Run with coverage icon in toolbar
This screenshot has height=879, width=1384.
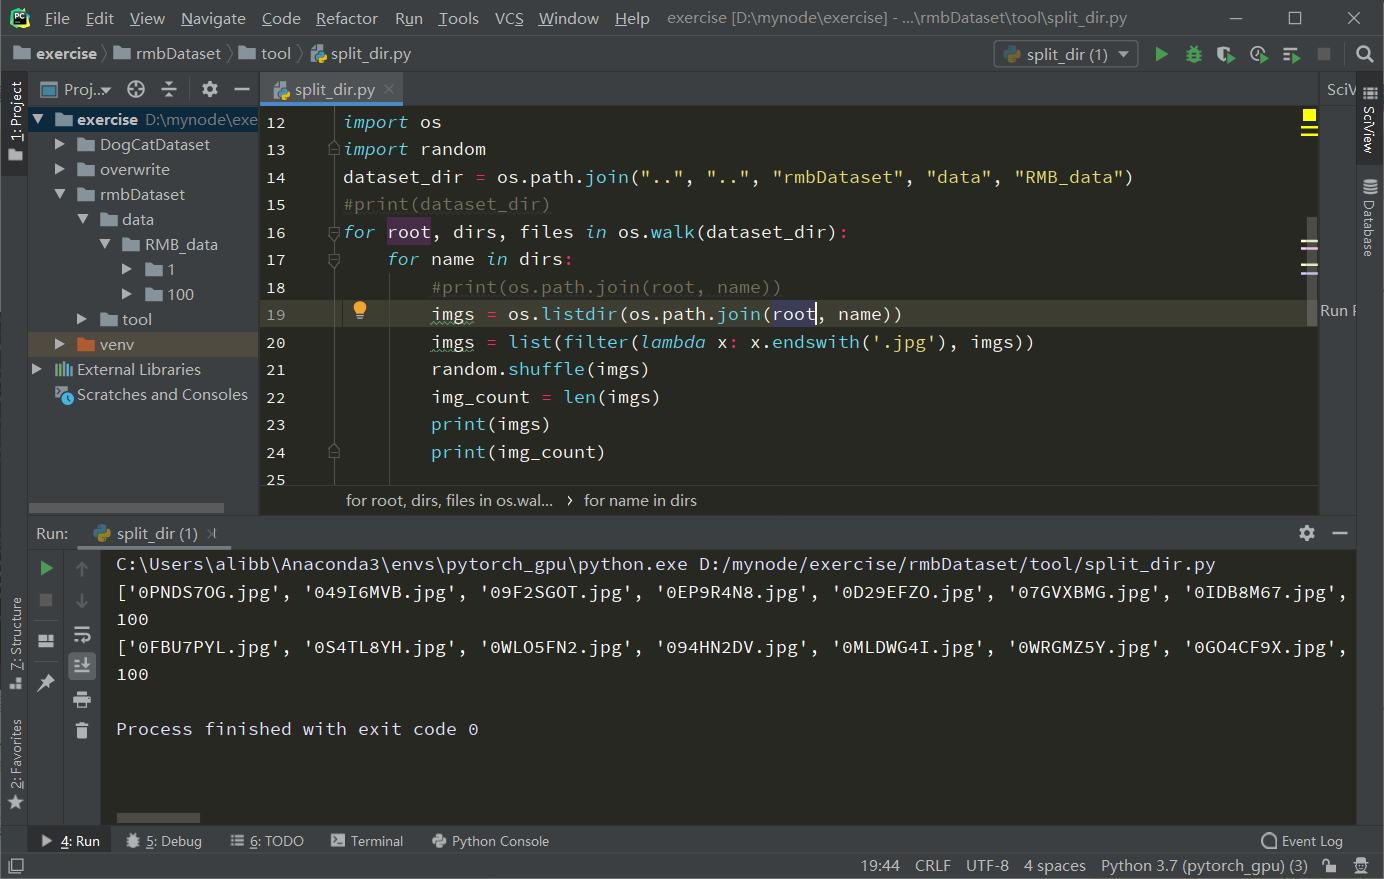(x=1225, y=54)
